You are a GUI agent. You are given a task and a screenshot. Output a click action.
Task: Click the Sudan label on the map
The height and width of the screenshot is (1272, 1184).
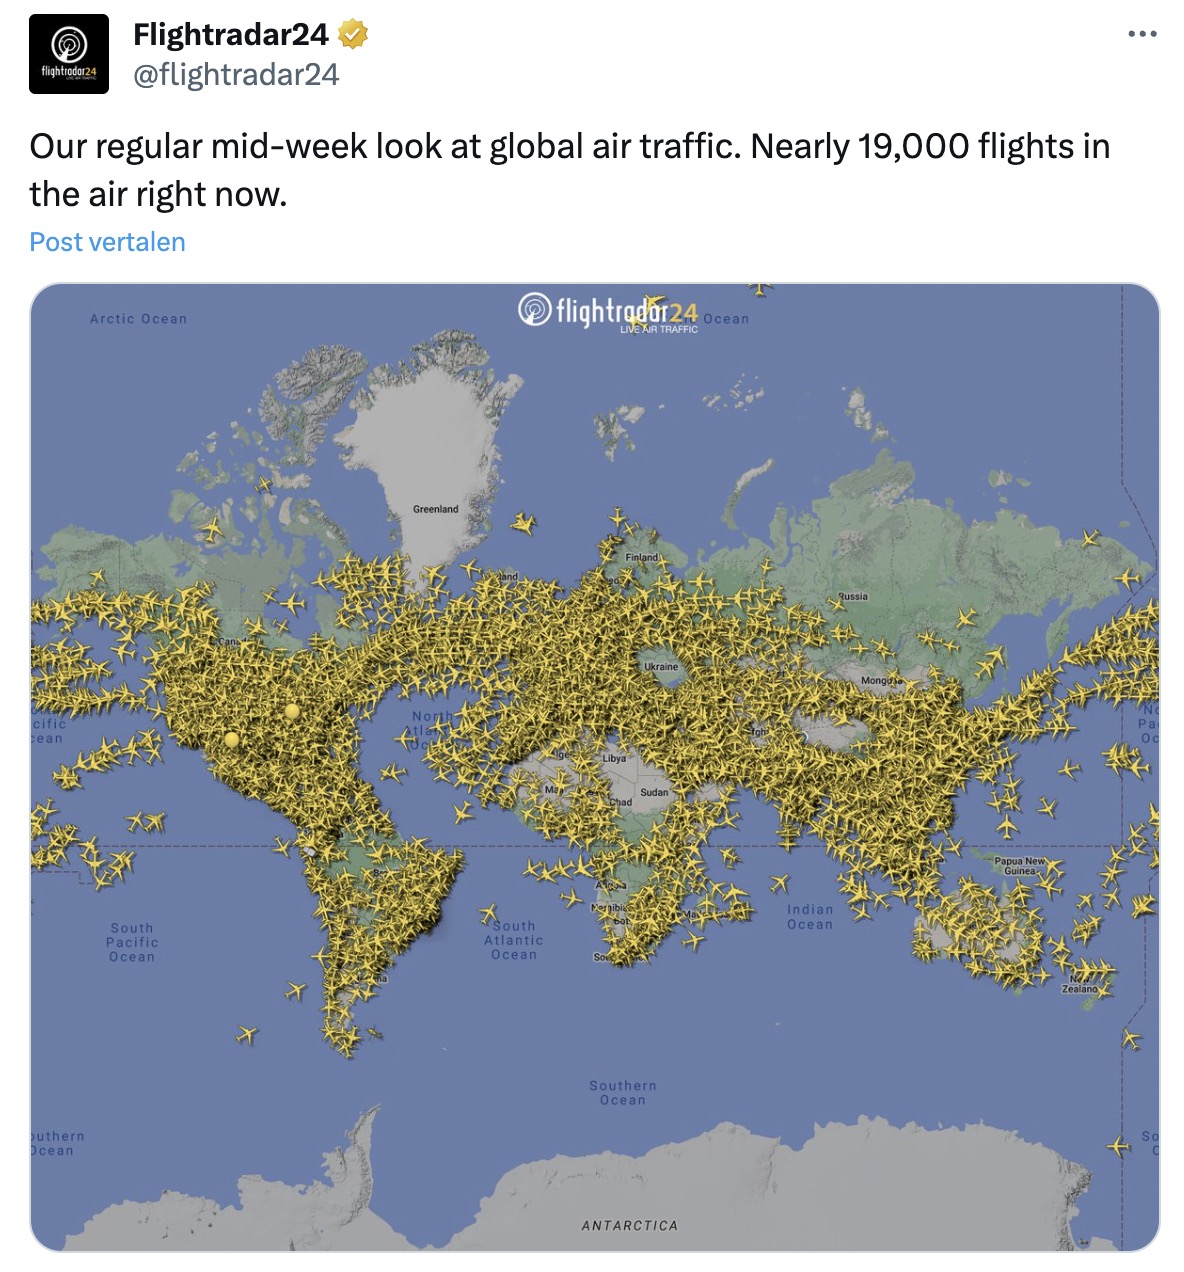click(654, 792)
